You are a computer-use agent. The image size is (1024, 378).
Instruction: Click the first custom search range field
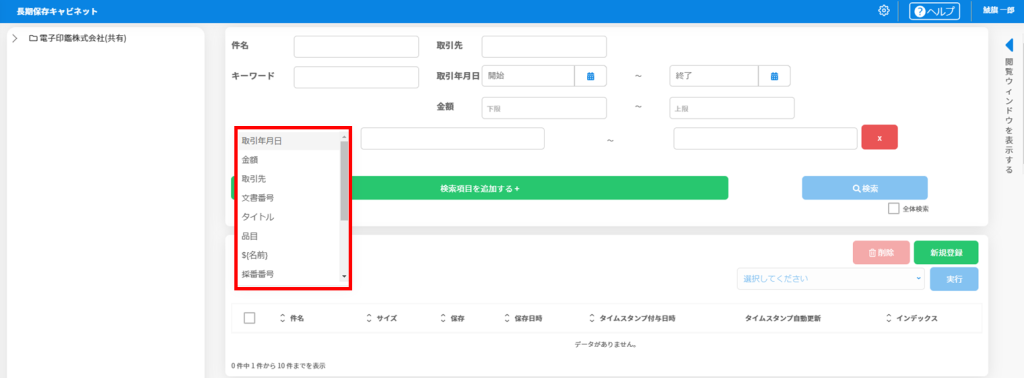pos(453,138)
